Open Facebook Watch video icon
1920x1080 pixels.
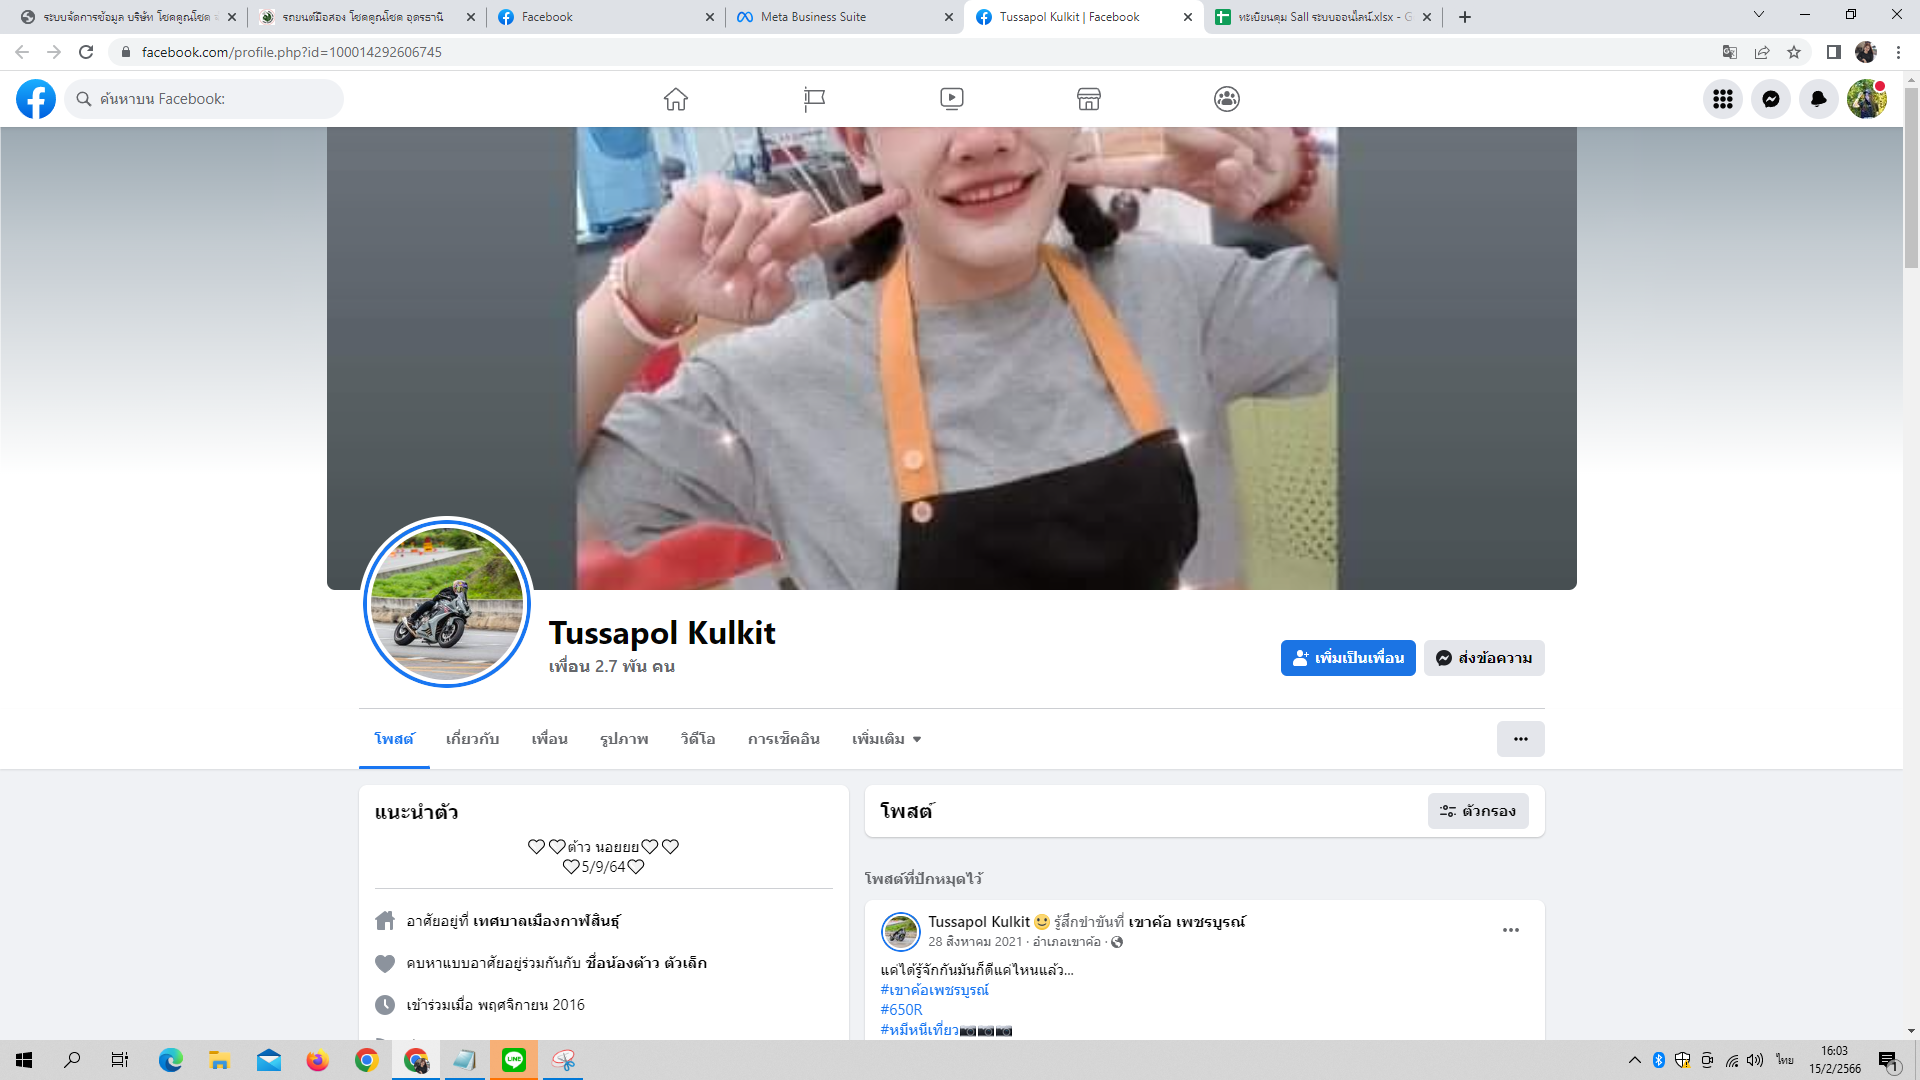click(x=951, y=99)
